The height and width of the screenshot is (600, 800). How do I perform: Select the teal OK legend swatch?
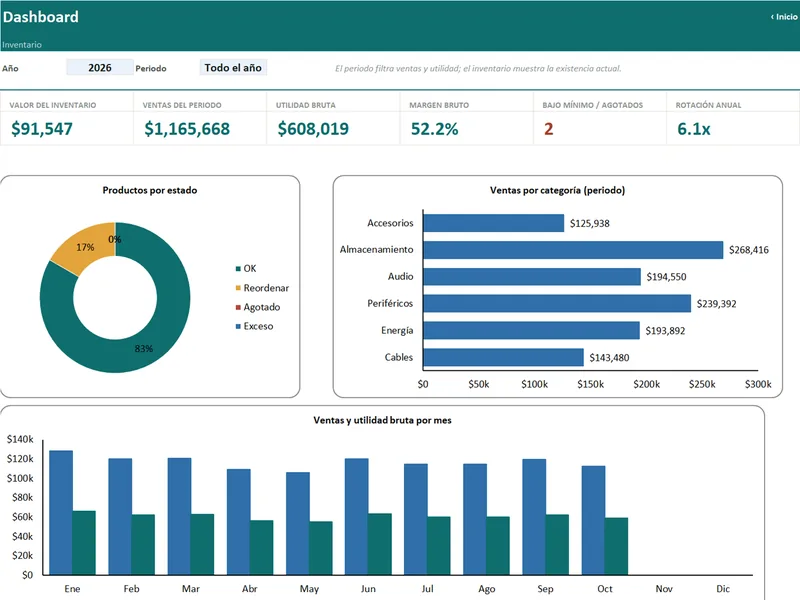238,269
